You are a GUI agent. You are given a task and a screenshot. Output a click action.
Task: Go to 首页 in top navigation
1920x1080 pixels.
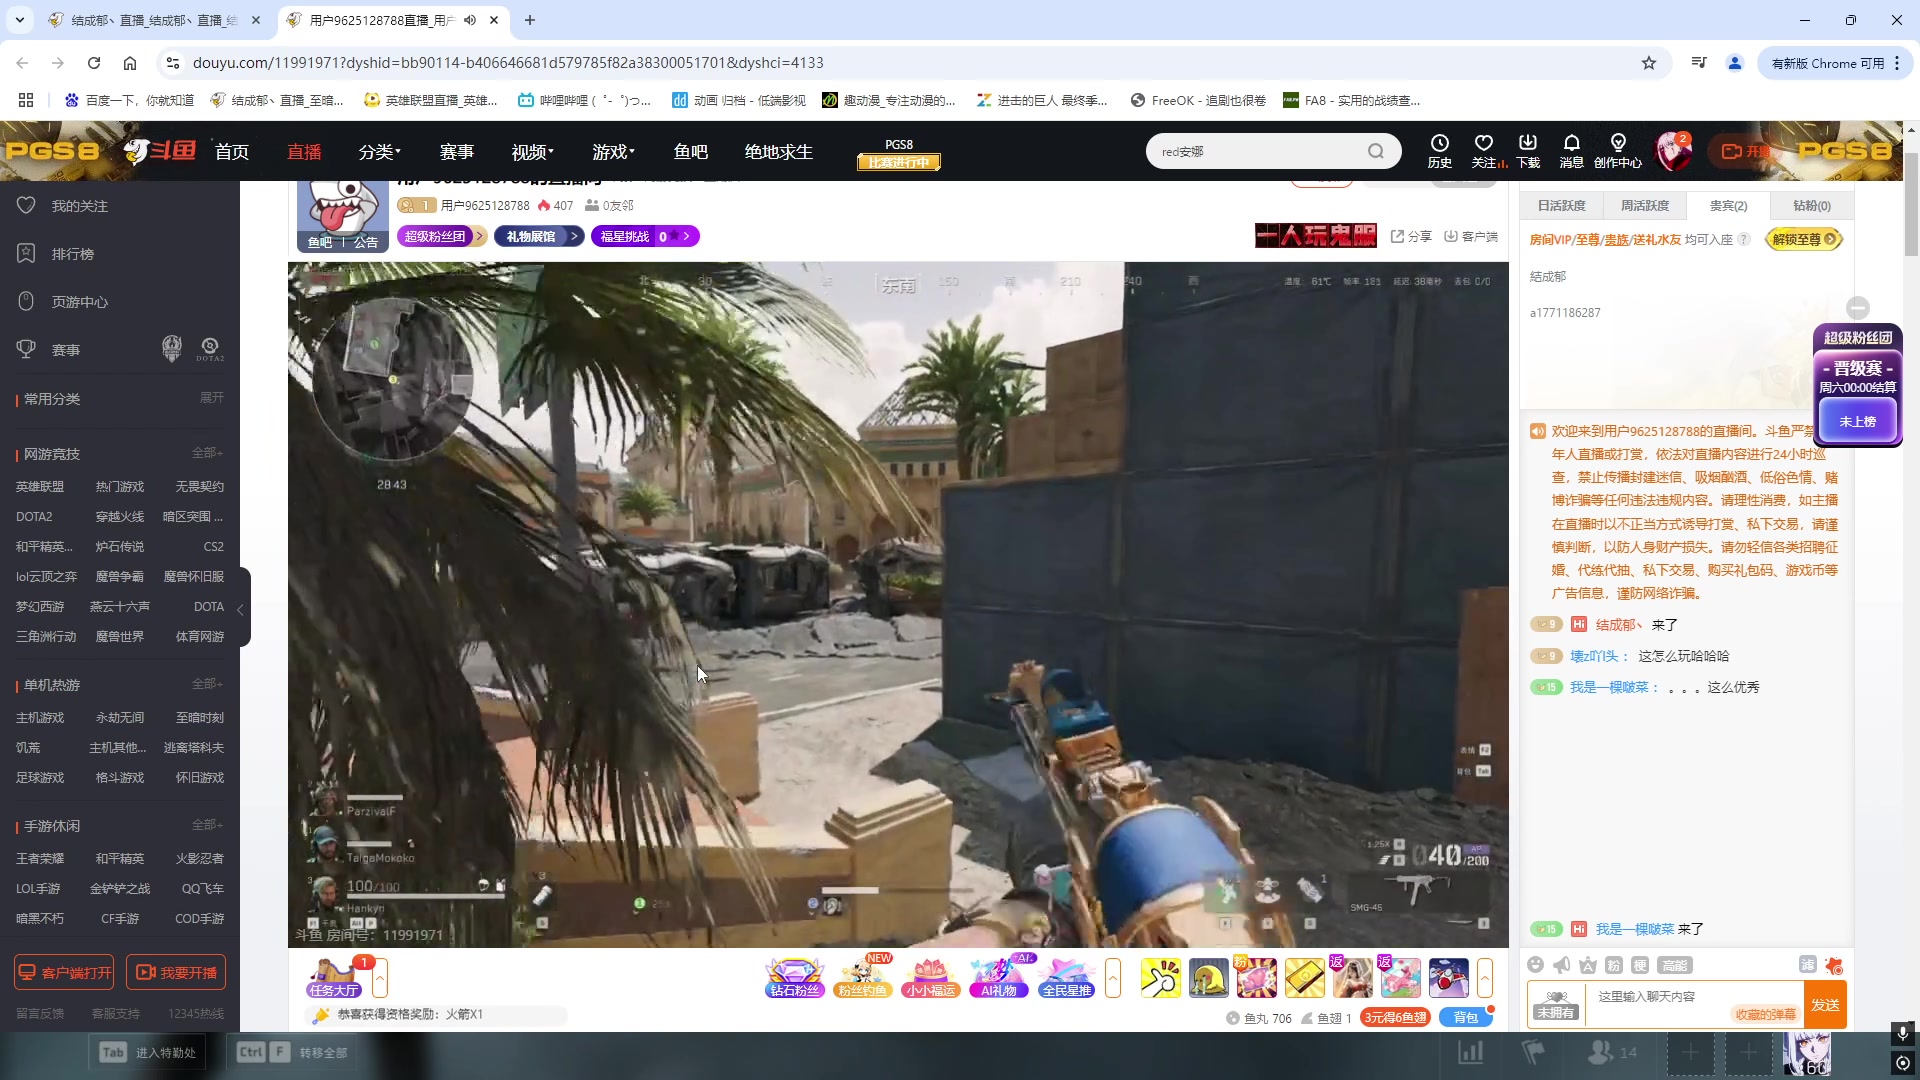pyautogui.click(x=232, y=152)
